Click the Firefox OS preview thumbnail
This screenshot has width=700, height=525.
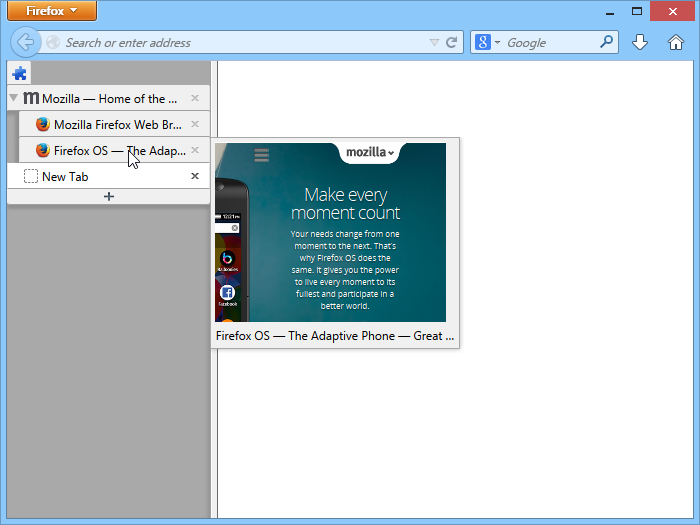click(330, 232)
